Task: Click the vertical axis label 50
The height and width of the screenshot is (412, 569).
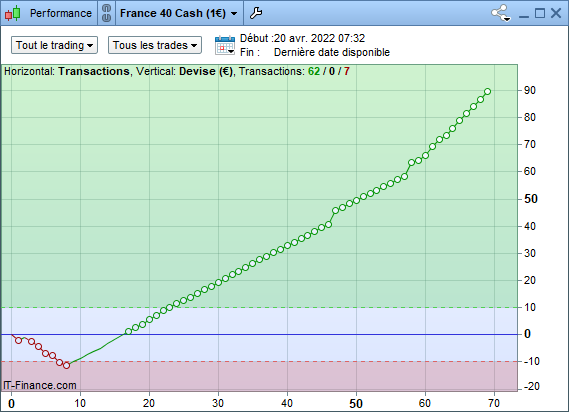Action: tap(531, 199)
